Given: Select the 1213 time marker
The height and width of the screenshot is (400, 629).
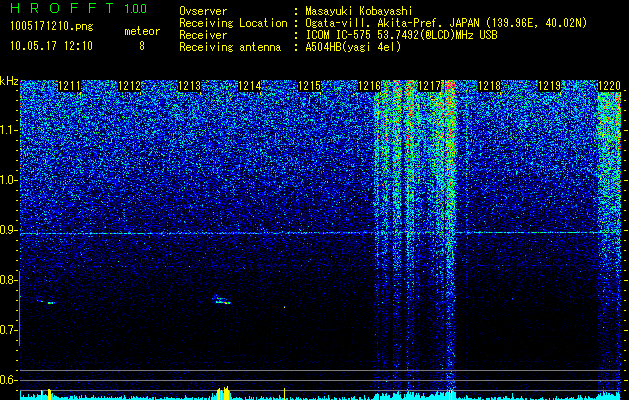Looking at the screenshot, I should pos(189,86).
